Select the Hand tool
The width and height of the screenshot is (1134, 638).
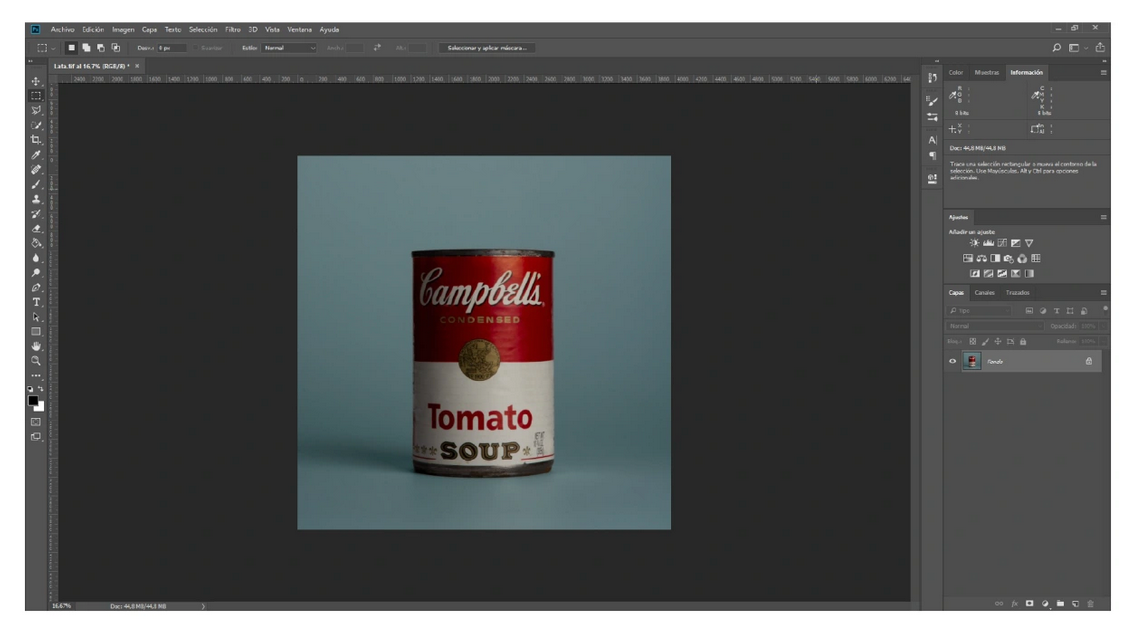click(x=35, y=346)
